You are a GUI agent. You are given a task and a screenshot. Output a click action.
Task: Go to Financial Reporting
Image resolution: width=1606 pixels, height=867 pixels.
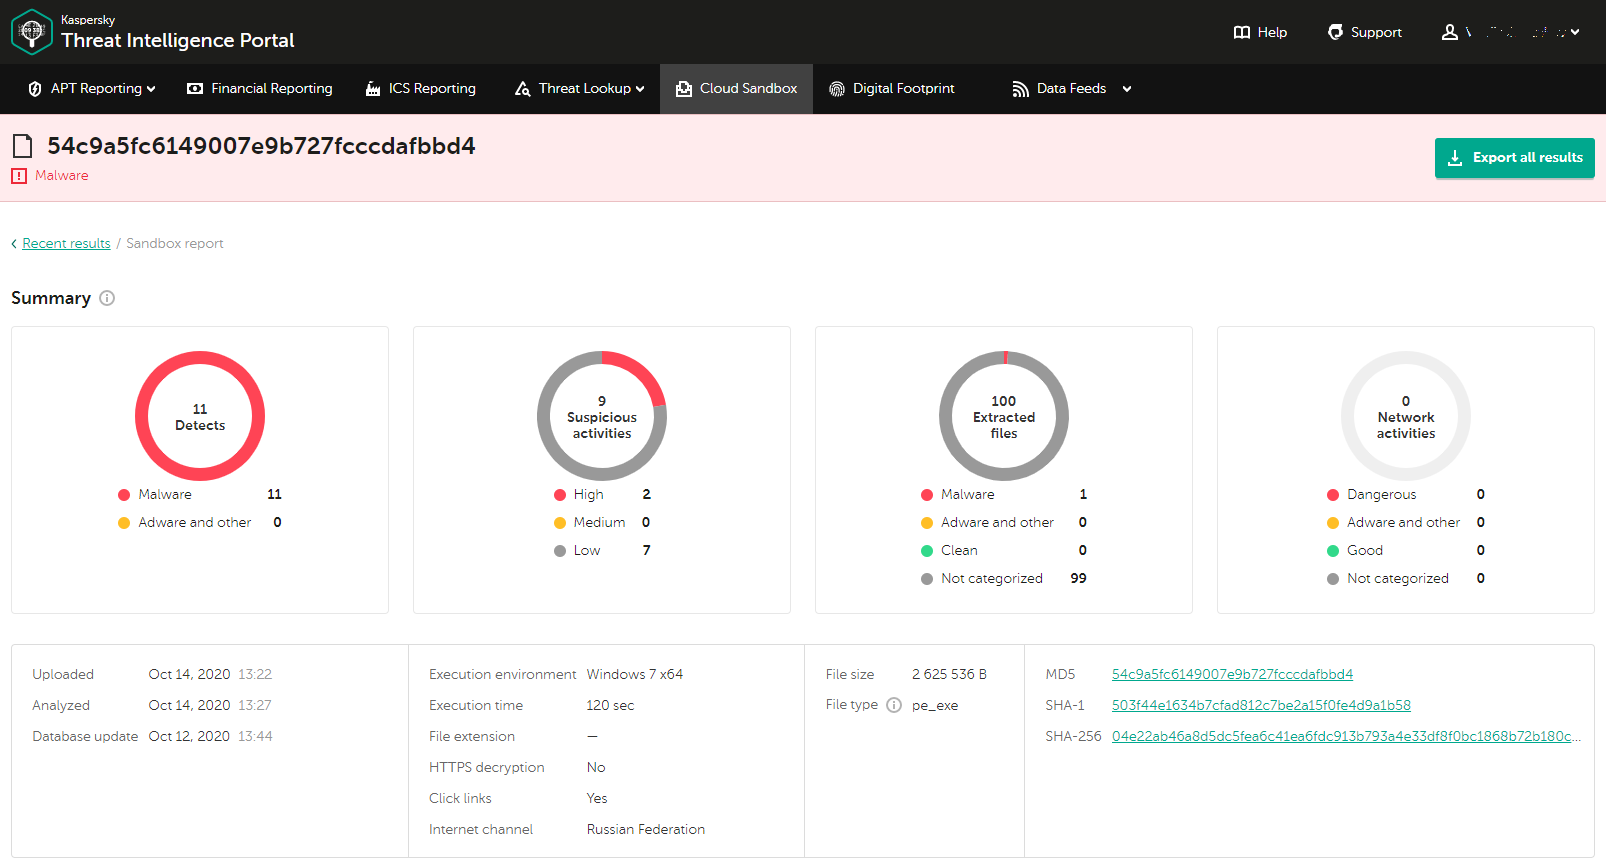click(x=260, y=89)
